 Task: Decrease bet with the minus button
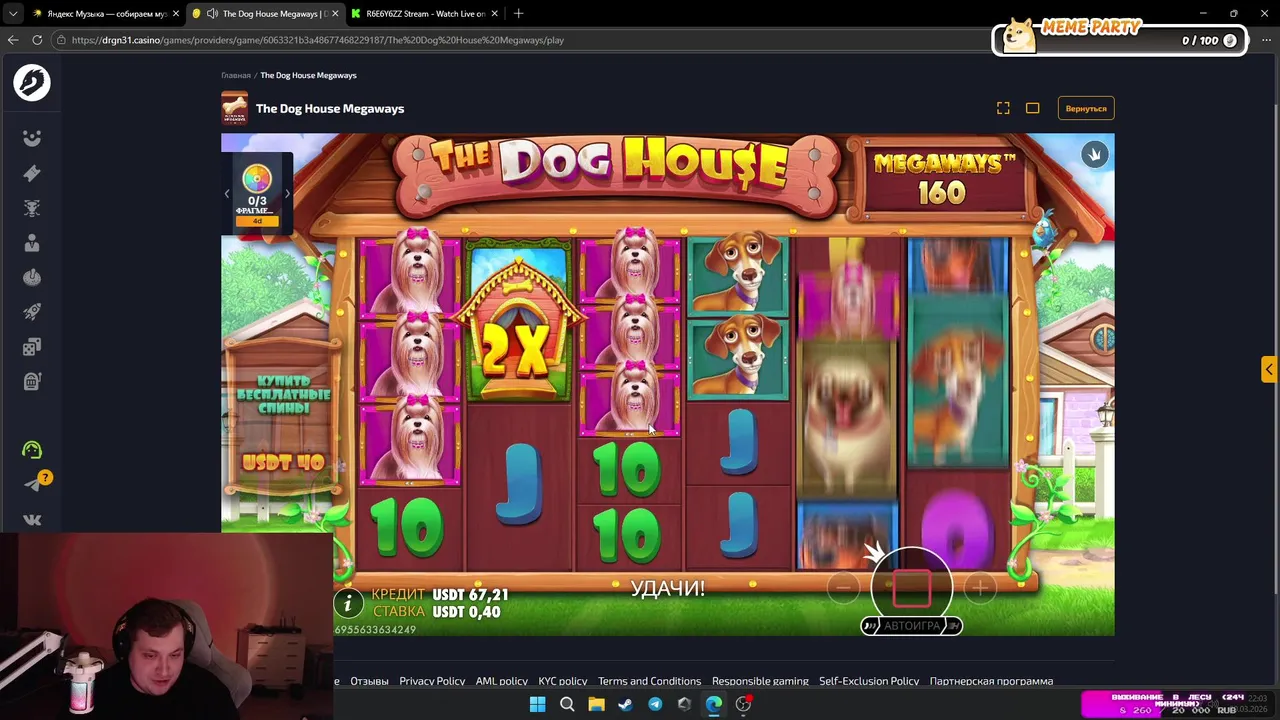[843, 588]
